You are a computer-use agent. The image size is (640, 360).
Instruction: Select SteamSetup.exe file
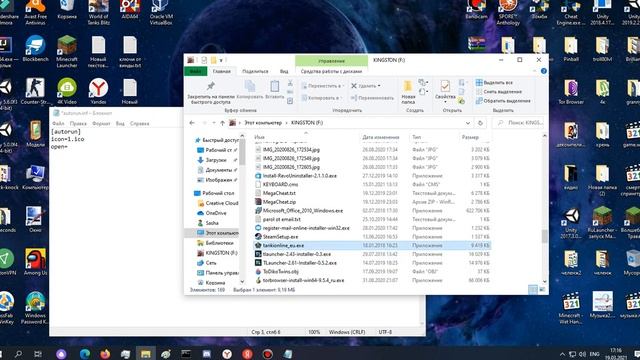coord(280,236)
